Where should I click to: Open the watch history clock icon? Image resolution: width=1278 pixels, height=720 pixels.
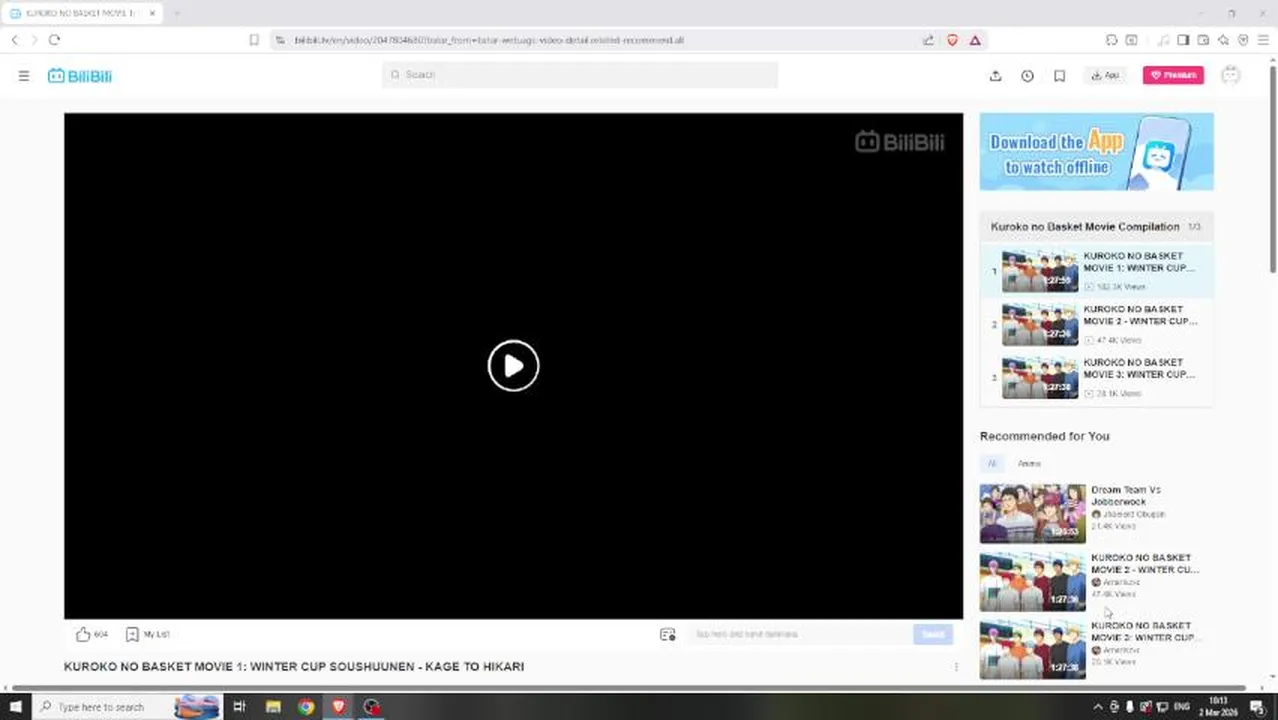tap(1027, 76)
